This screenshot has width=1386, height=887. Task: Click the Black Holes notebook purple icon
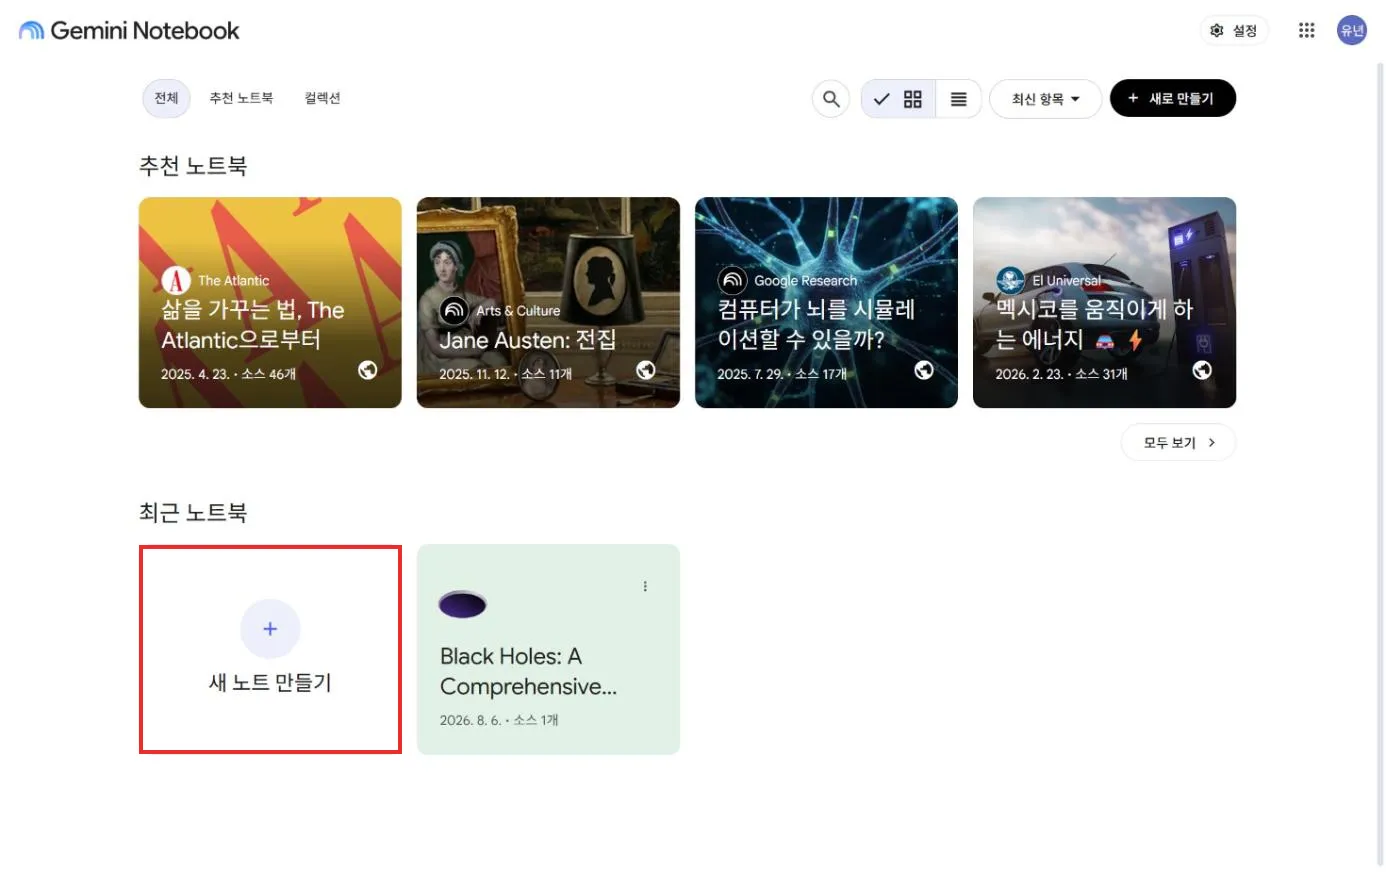(x=463, y=604)
